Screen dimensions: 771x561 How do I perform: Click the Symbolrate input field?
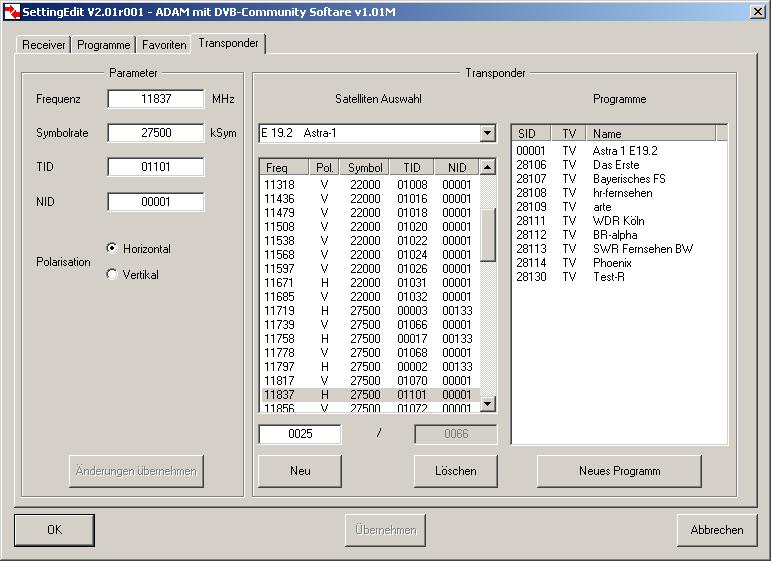click(155, 133)
